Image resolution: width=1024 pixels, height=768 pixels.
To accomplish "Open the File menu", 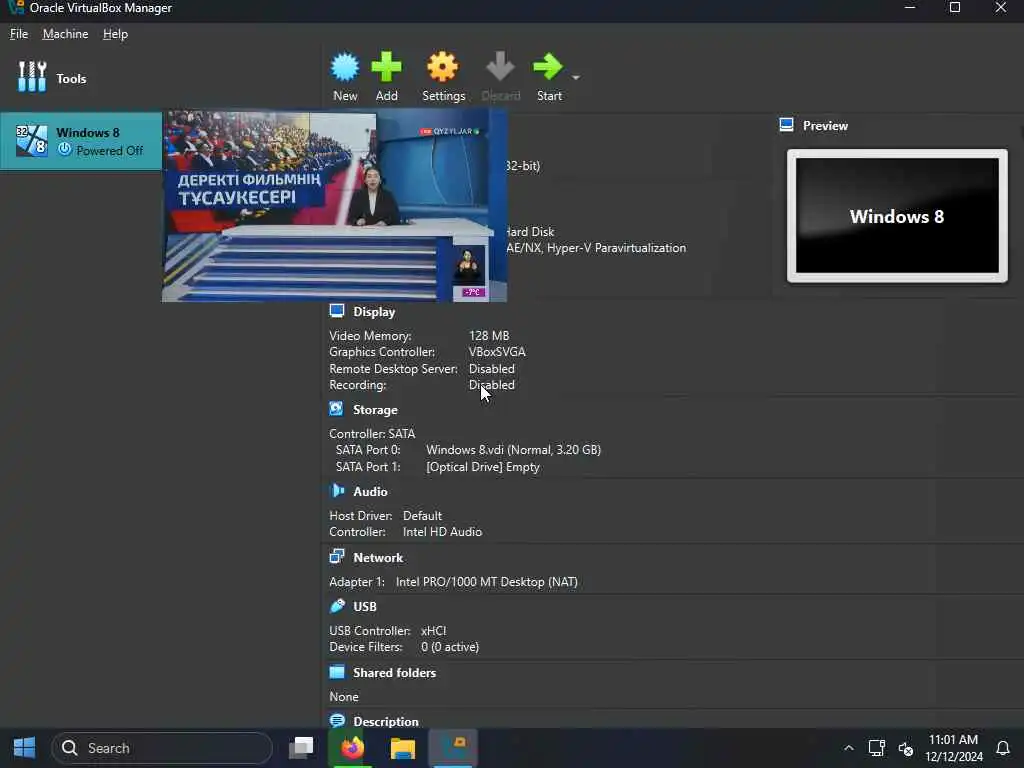I will click(19, 34).
